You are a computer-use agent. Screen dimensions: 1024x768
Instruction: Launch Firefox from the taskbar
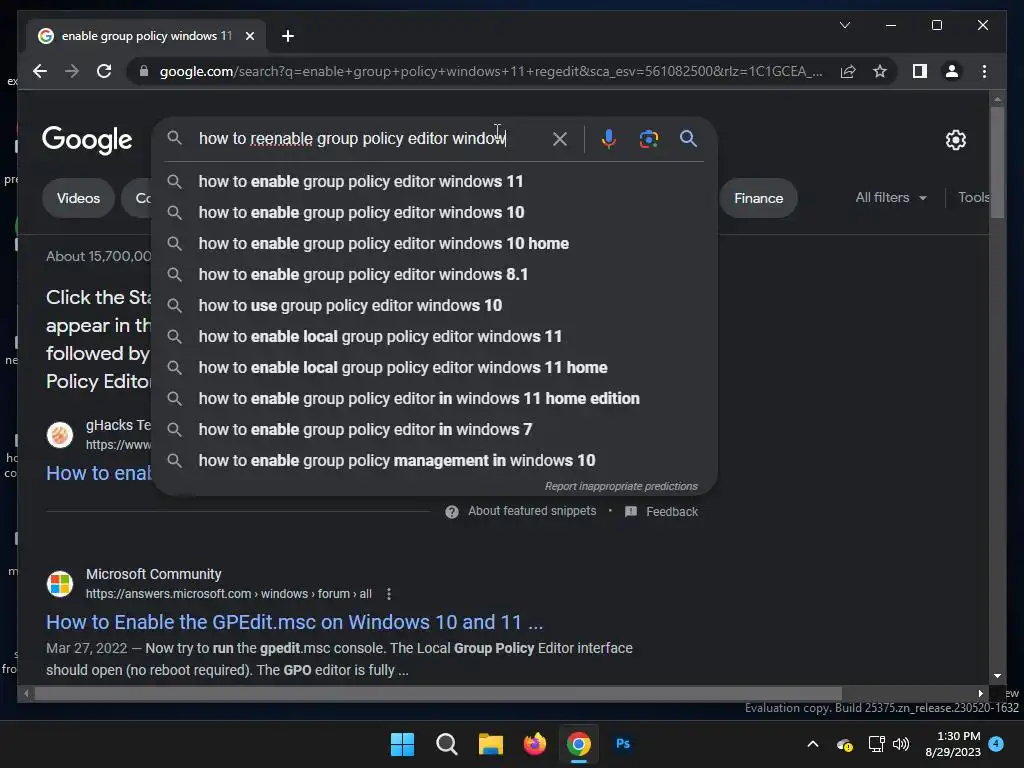click(535, 744)
